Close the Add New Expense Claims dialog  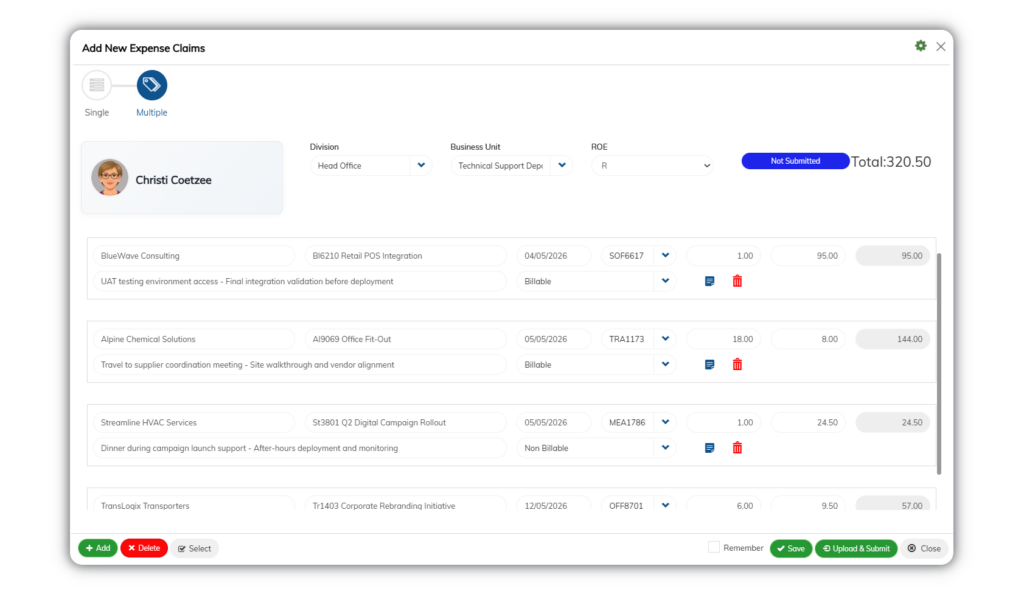[x=940, y=46]
